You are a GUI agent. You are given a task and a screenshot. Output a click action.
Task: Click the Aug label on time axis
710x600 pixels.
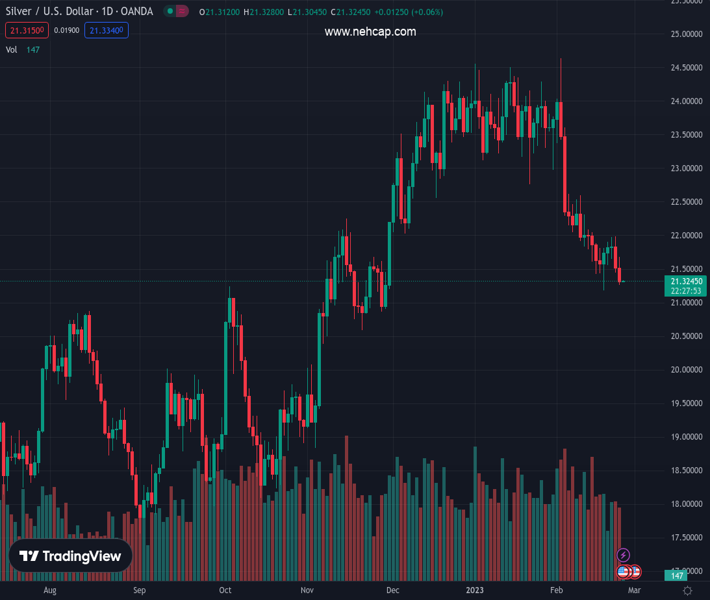[50, 591]
